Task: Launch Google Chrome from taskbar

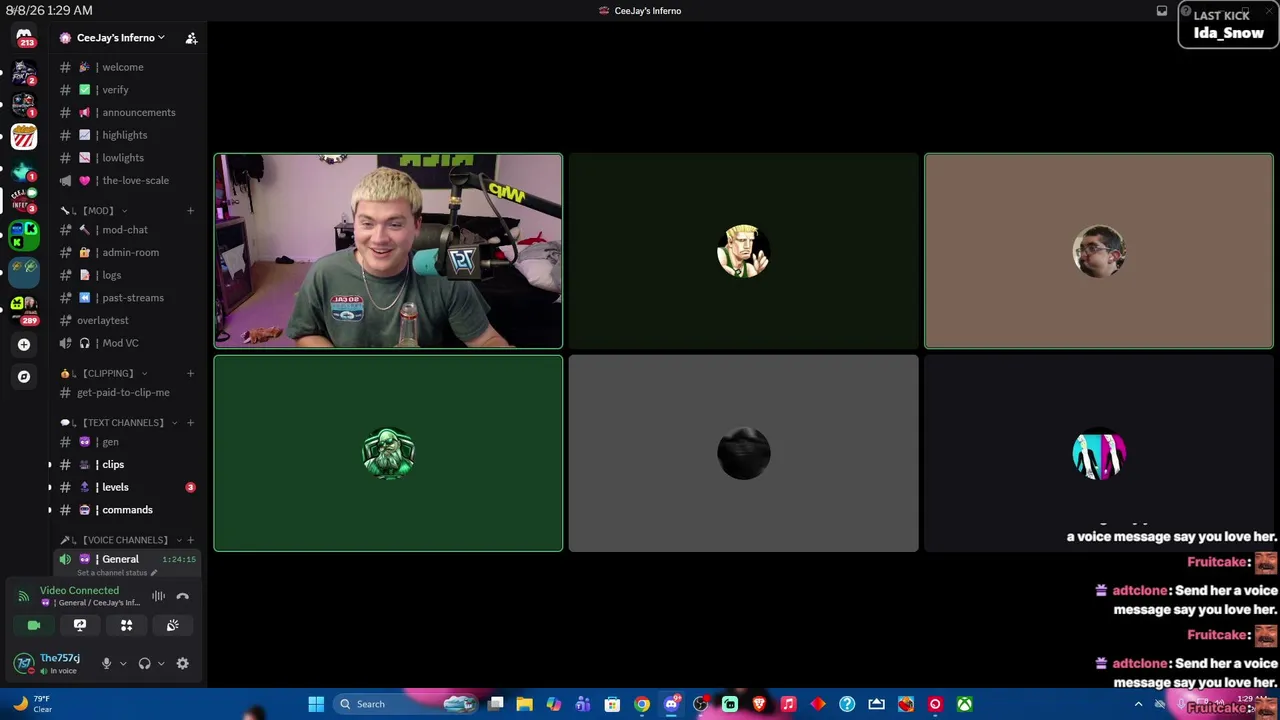Action: point(642,704)
